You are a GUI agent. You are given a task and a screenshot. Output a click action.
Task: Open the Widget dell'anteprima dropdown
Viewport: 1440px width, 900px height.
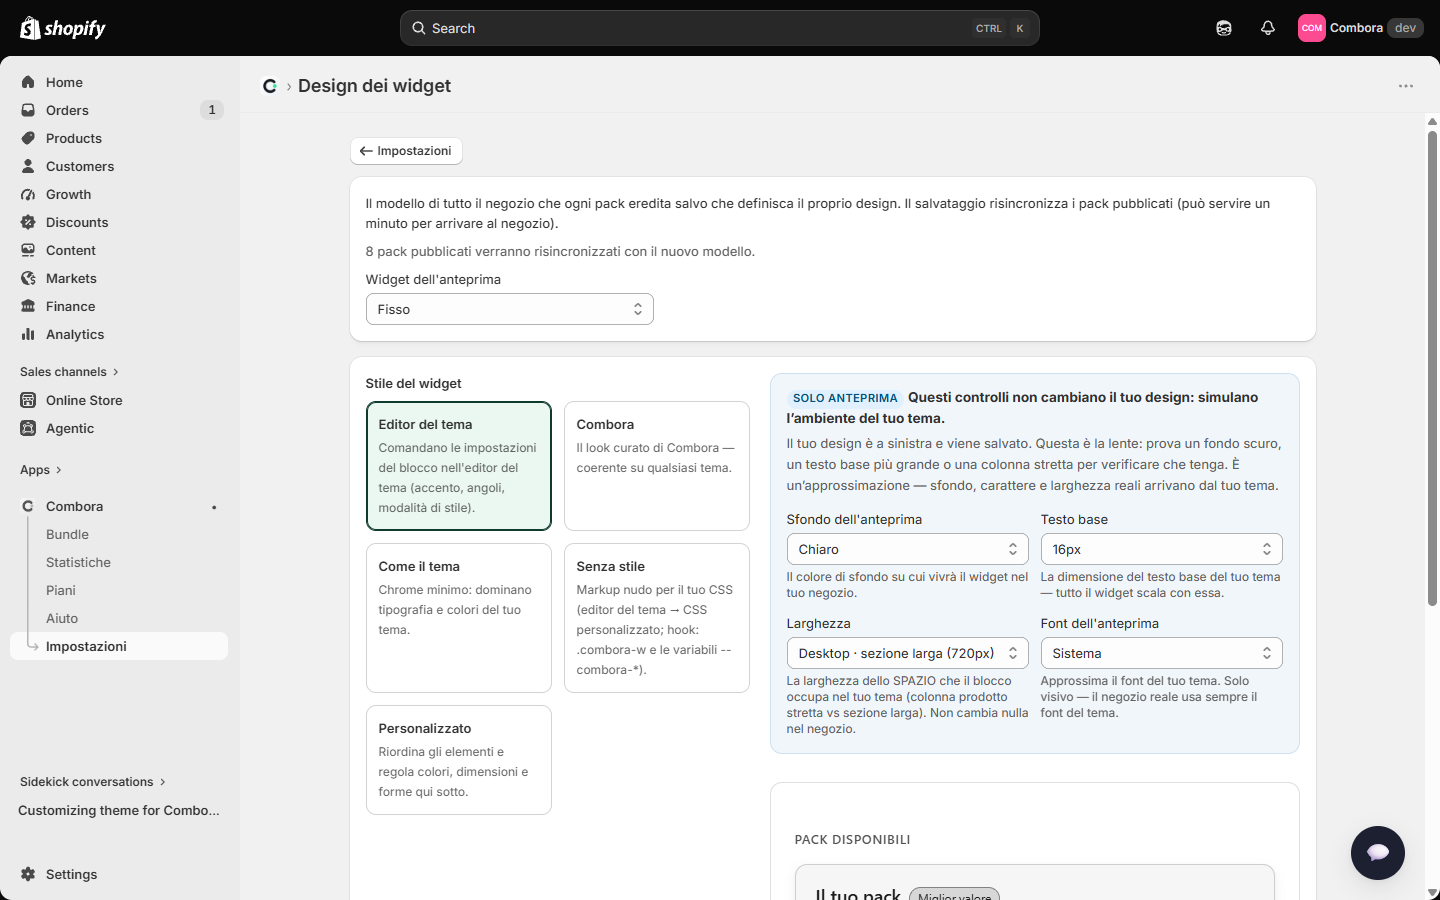[510, 309]
